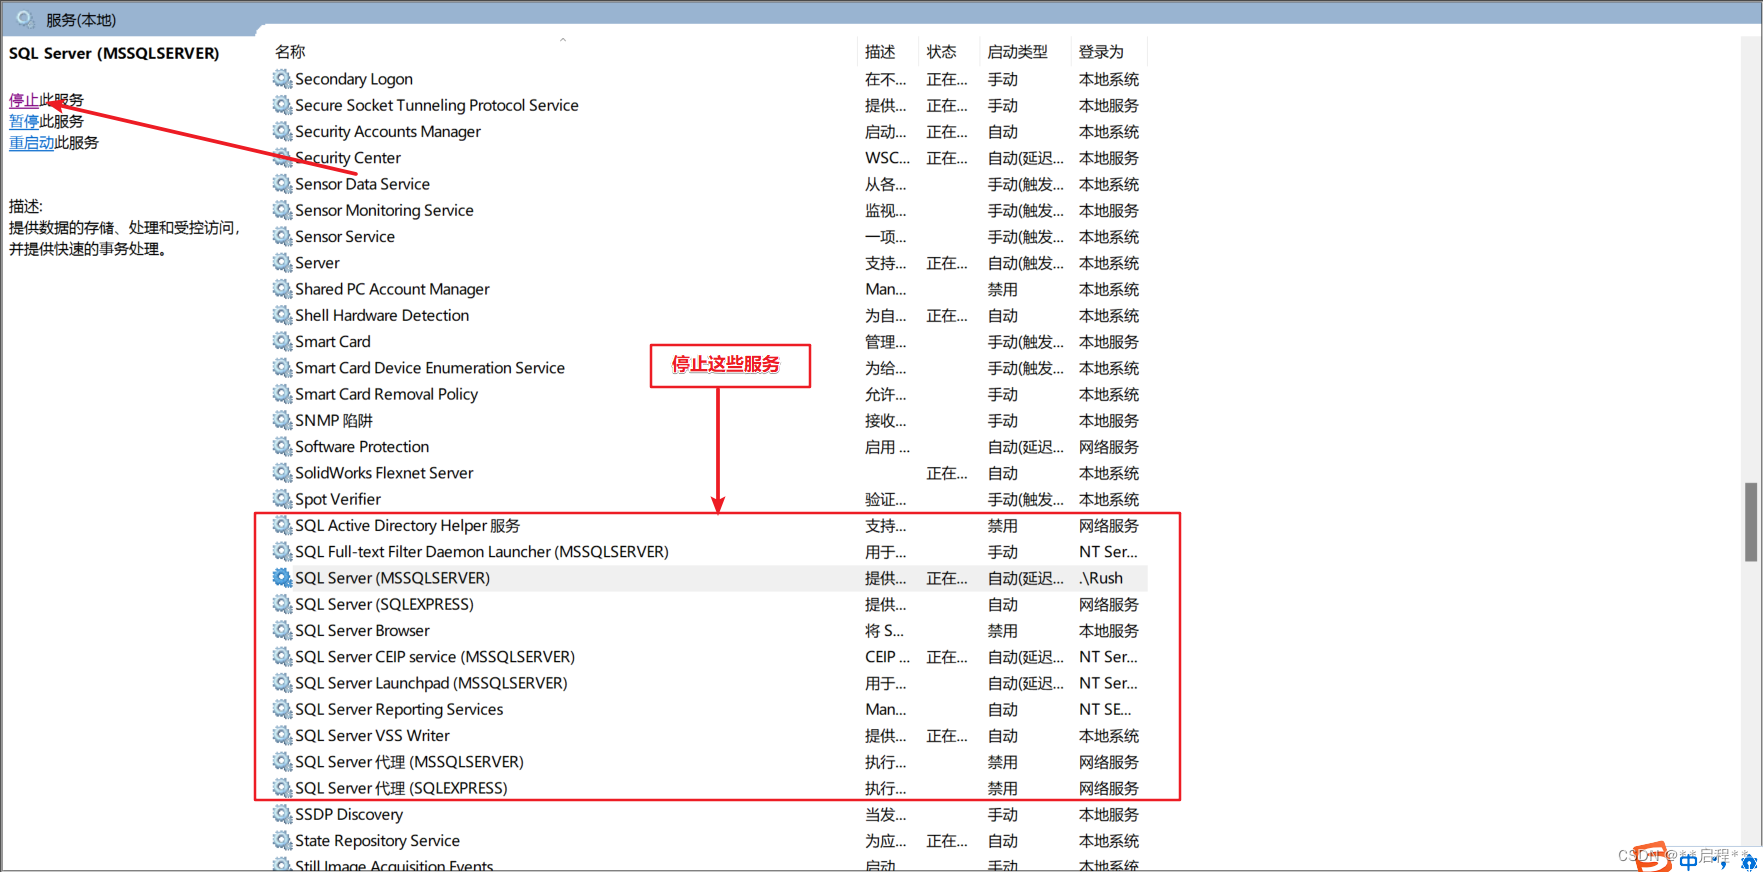Click the WSC... description of Security Center
Viewport: 1763px width, 872px height.
[x=887, y=157]
